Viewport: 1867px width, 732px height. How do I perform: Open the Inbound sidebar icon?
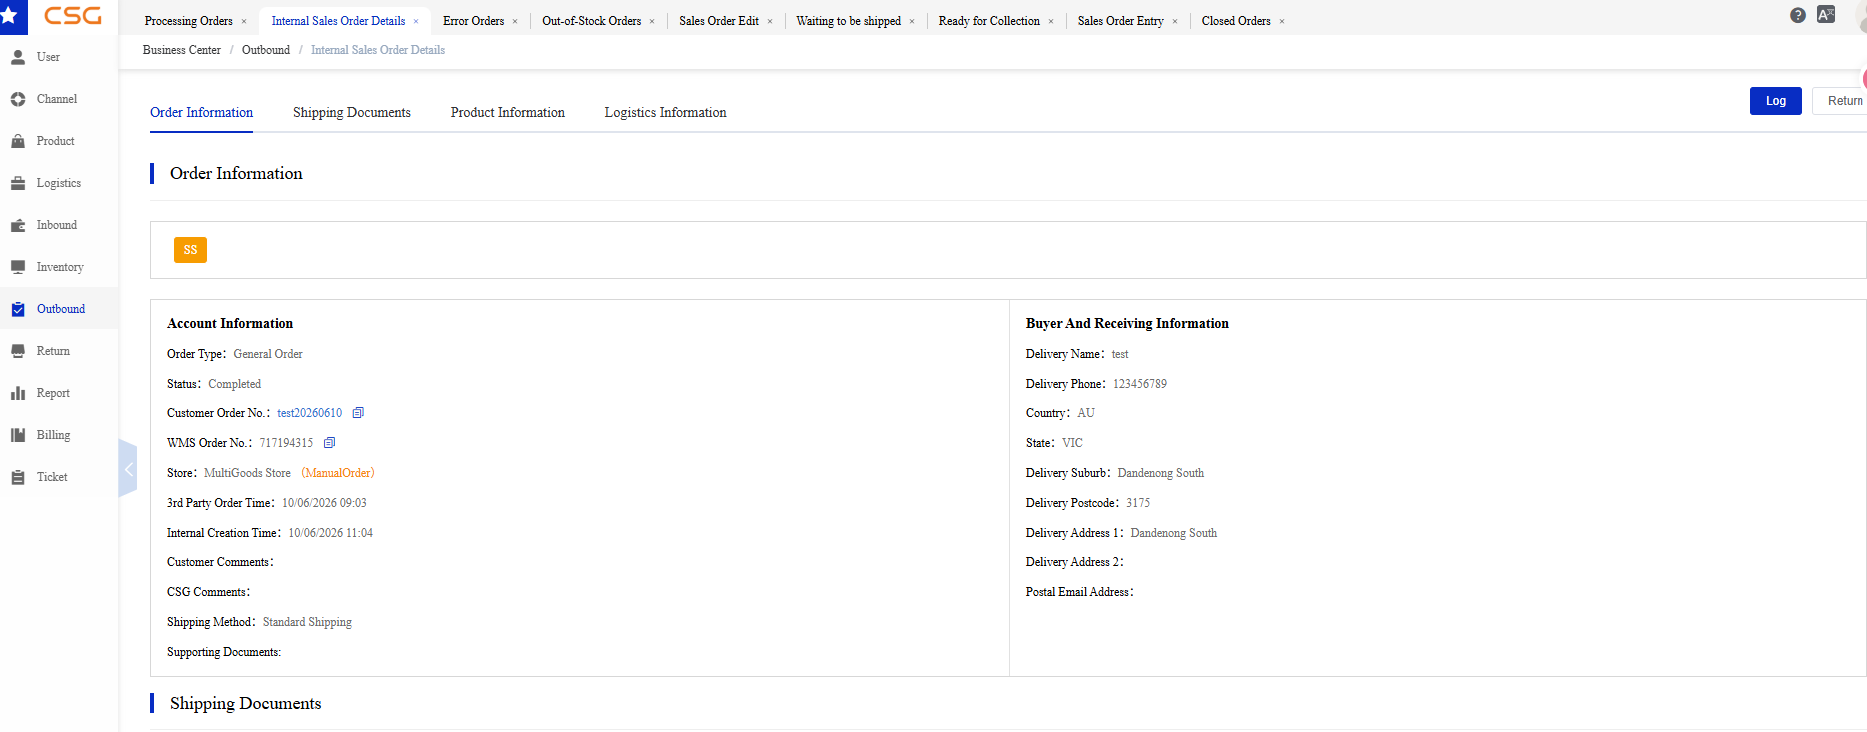[18, 225]
